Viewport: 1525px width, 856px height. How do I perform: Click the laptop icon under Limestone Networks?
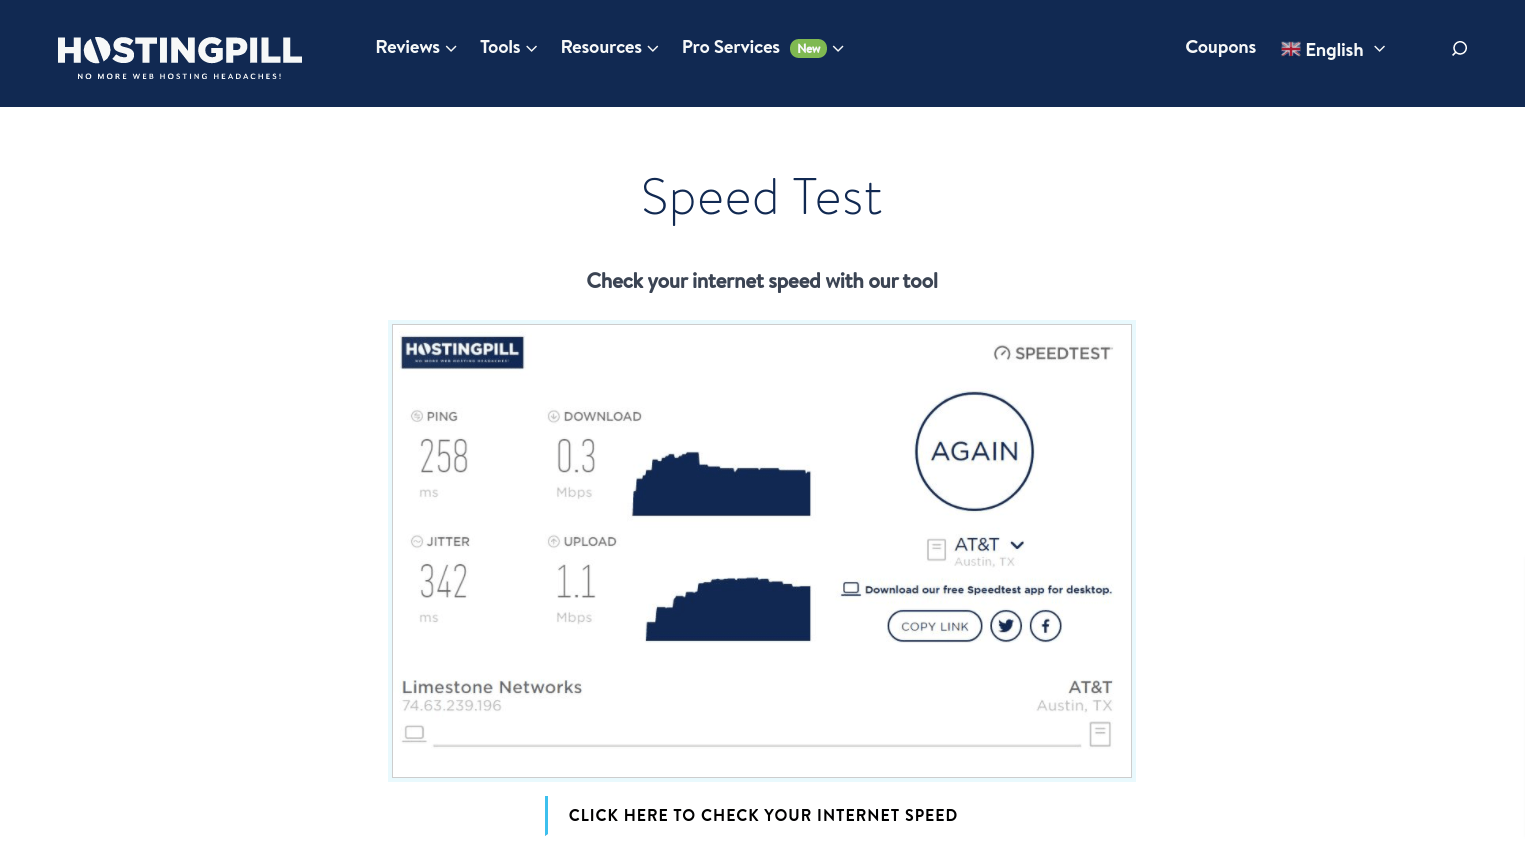coord(414,734)
